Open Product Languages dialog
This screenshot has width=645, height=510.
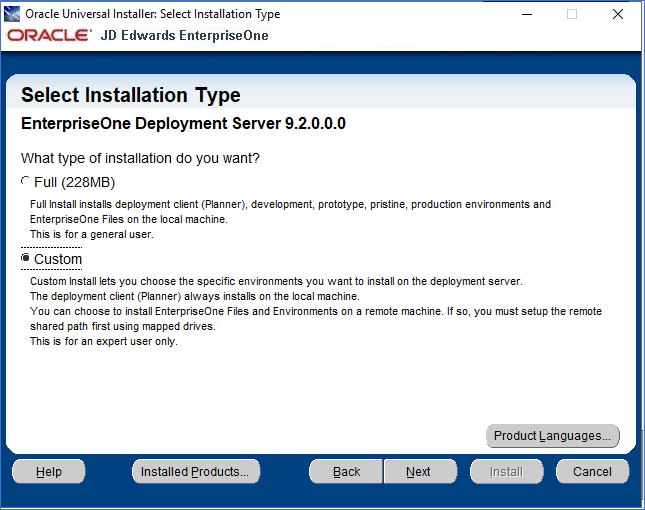(x=552, y=436)
